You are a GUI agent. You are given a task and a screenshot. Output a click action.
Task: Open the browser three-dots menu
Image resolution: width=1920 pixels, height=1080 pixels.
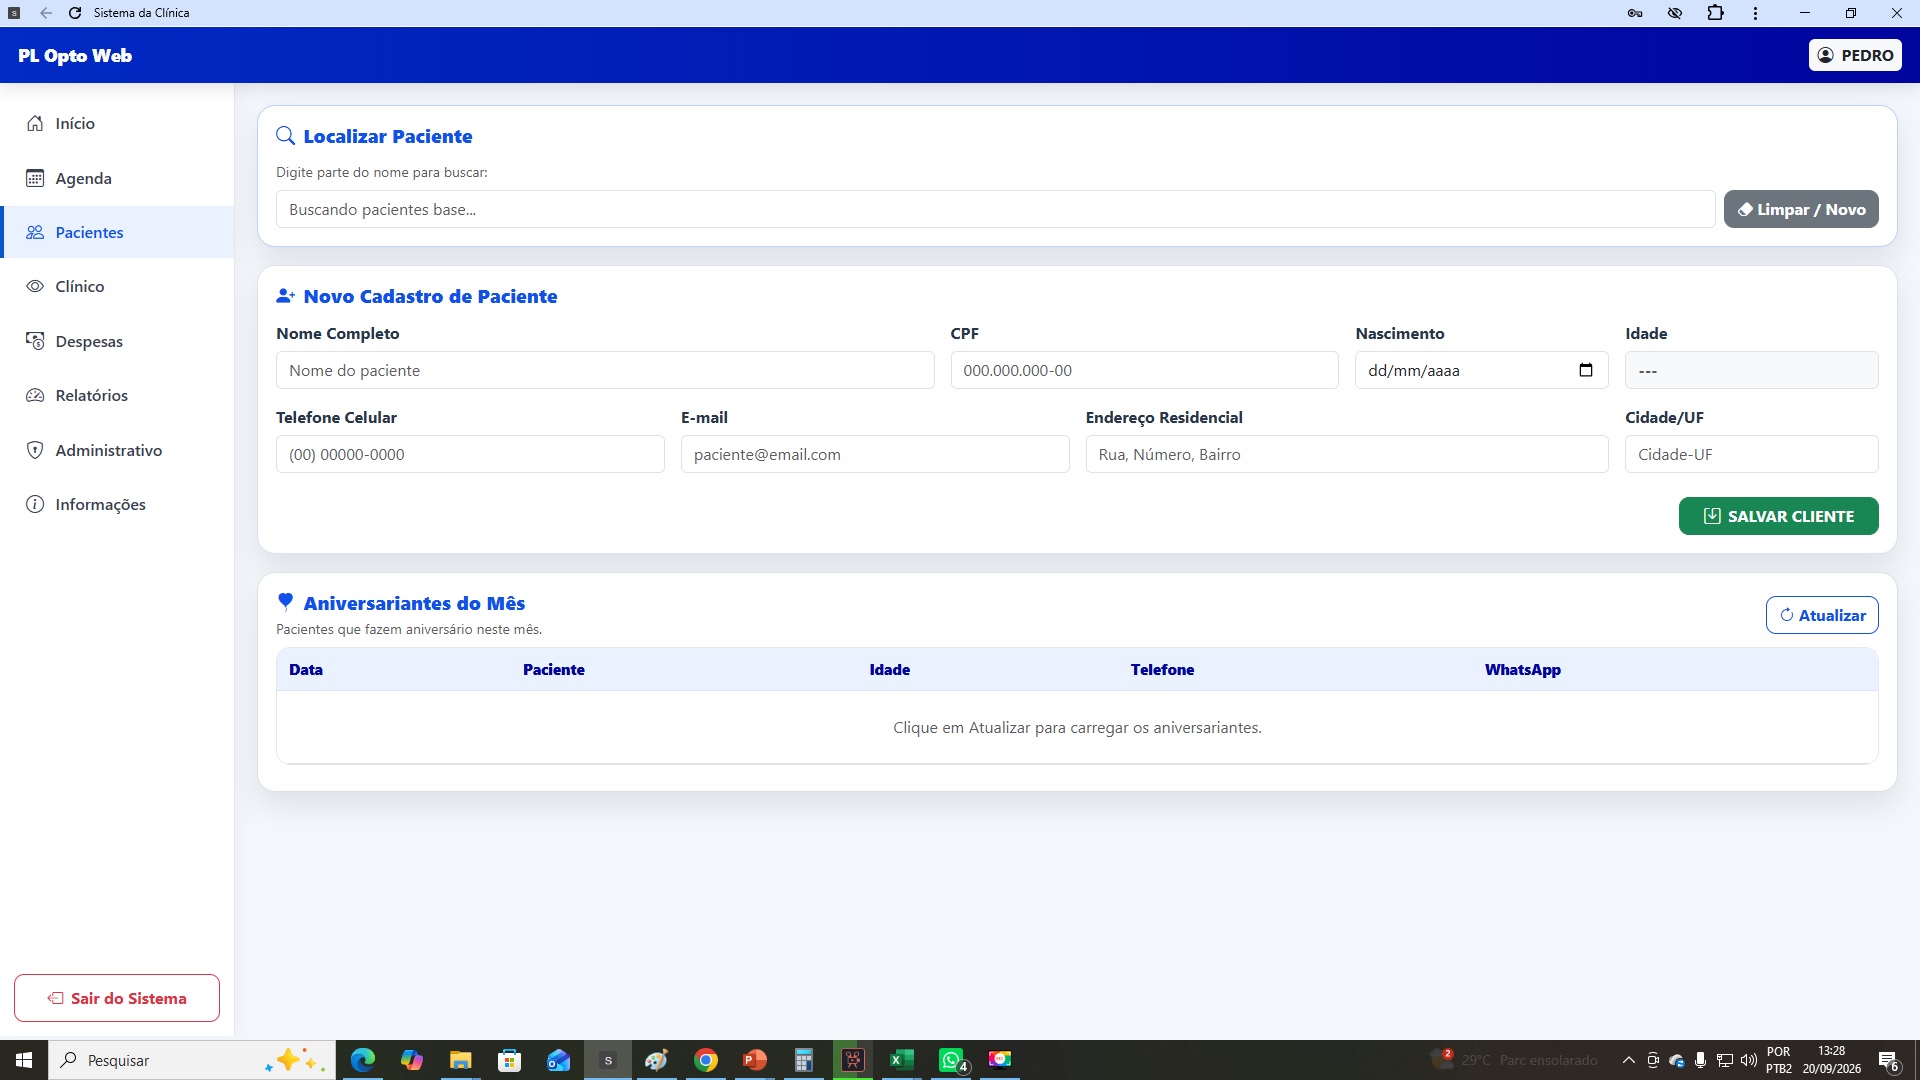pos(1755,13)
